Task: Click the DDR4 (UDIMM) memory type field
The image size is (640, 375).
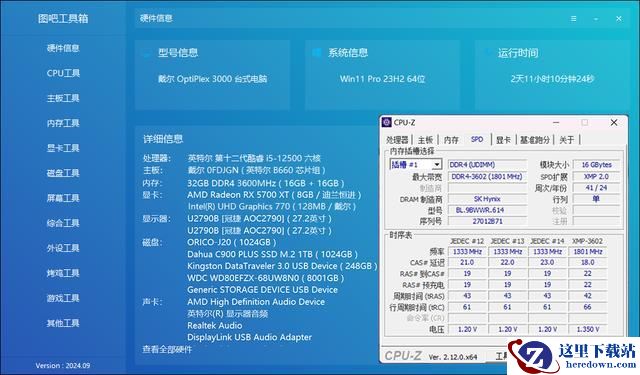Action: pyautogui.click(x=487, y=165)
